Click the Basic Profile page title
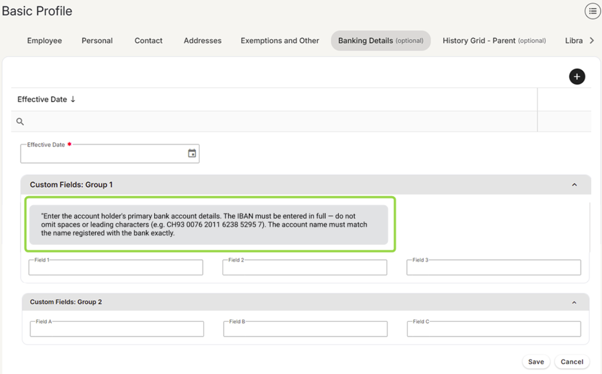This screenshot has height=374, width=602. [x=37, y=11]
